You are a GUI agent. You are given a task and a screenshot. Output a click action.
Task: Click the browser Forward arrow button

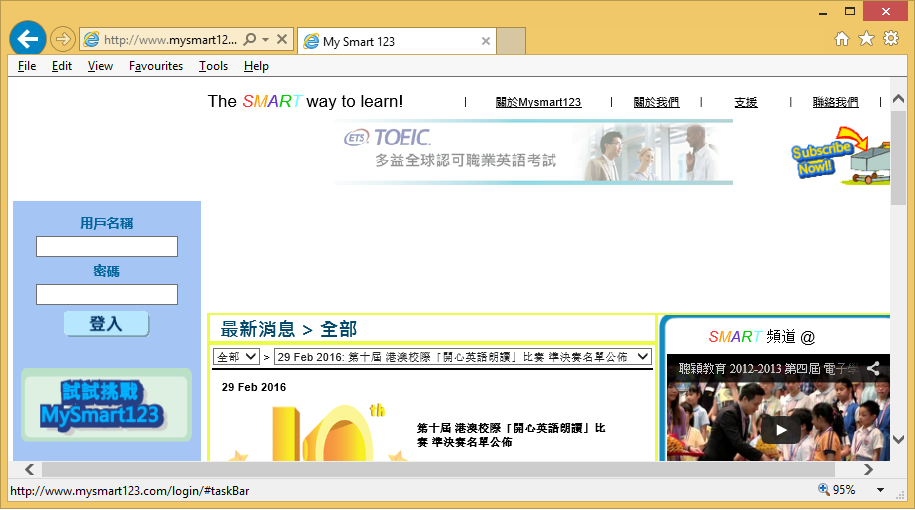coord(62,40)
